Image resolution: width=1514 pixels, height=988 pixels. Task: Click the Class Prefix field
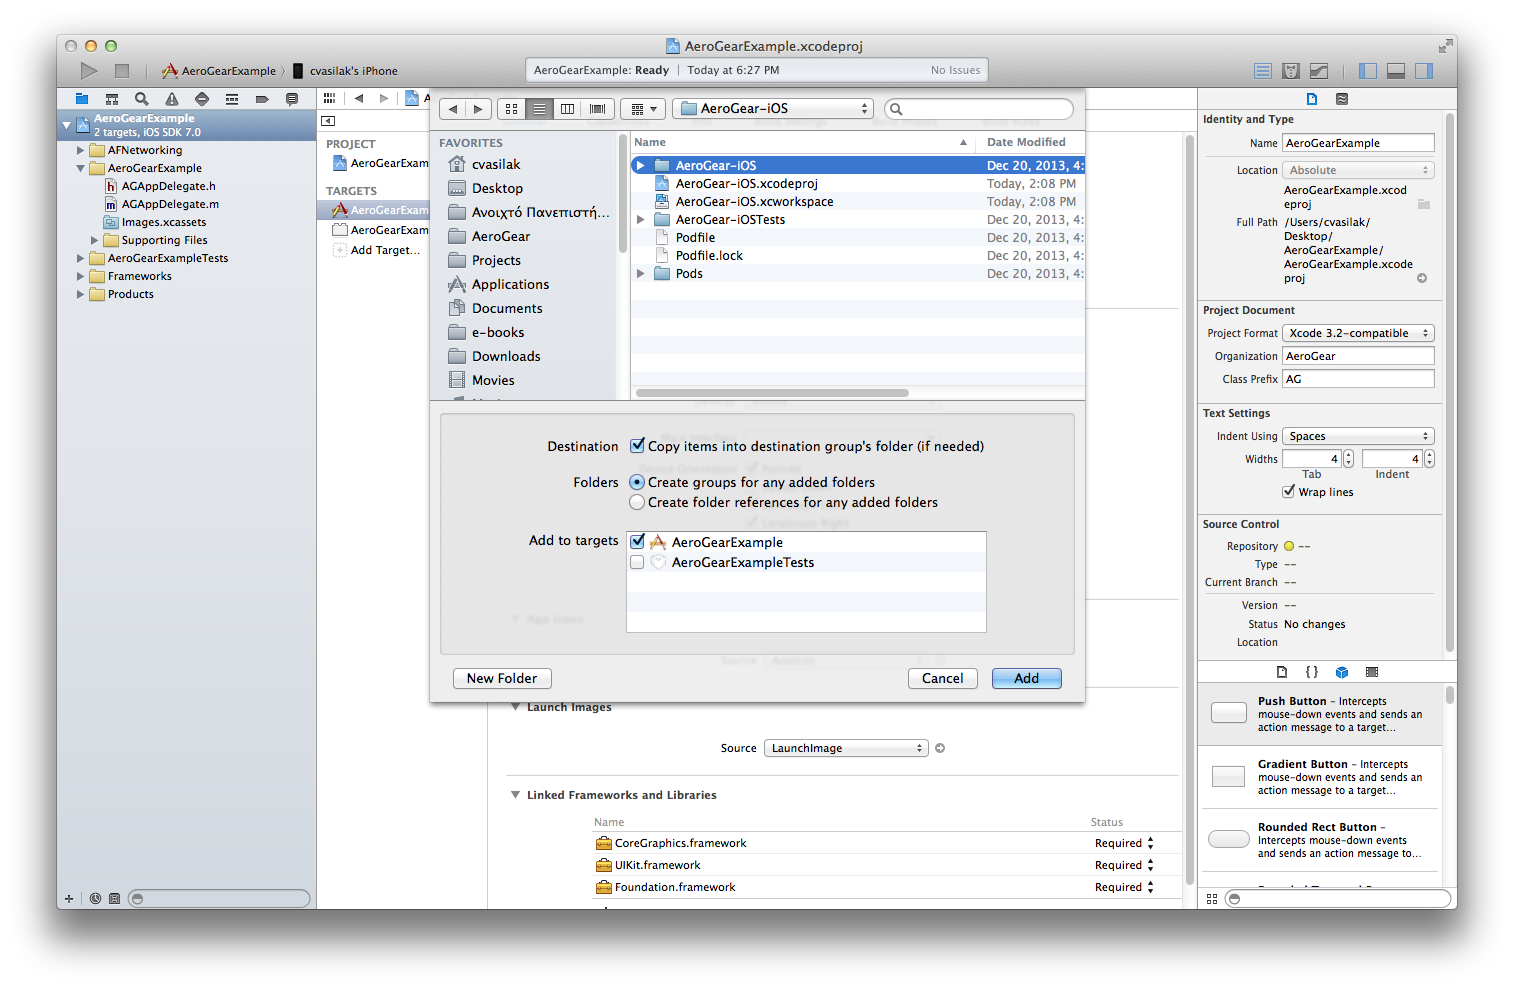pyautogui.click(x=1358, y=379)
